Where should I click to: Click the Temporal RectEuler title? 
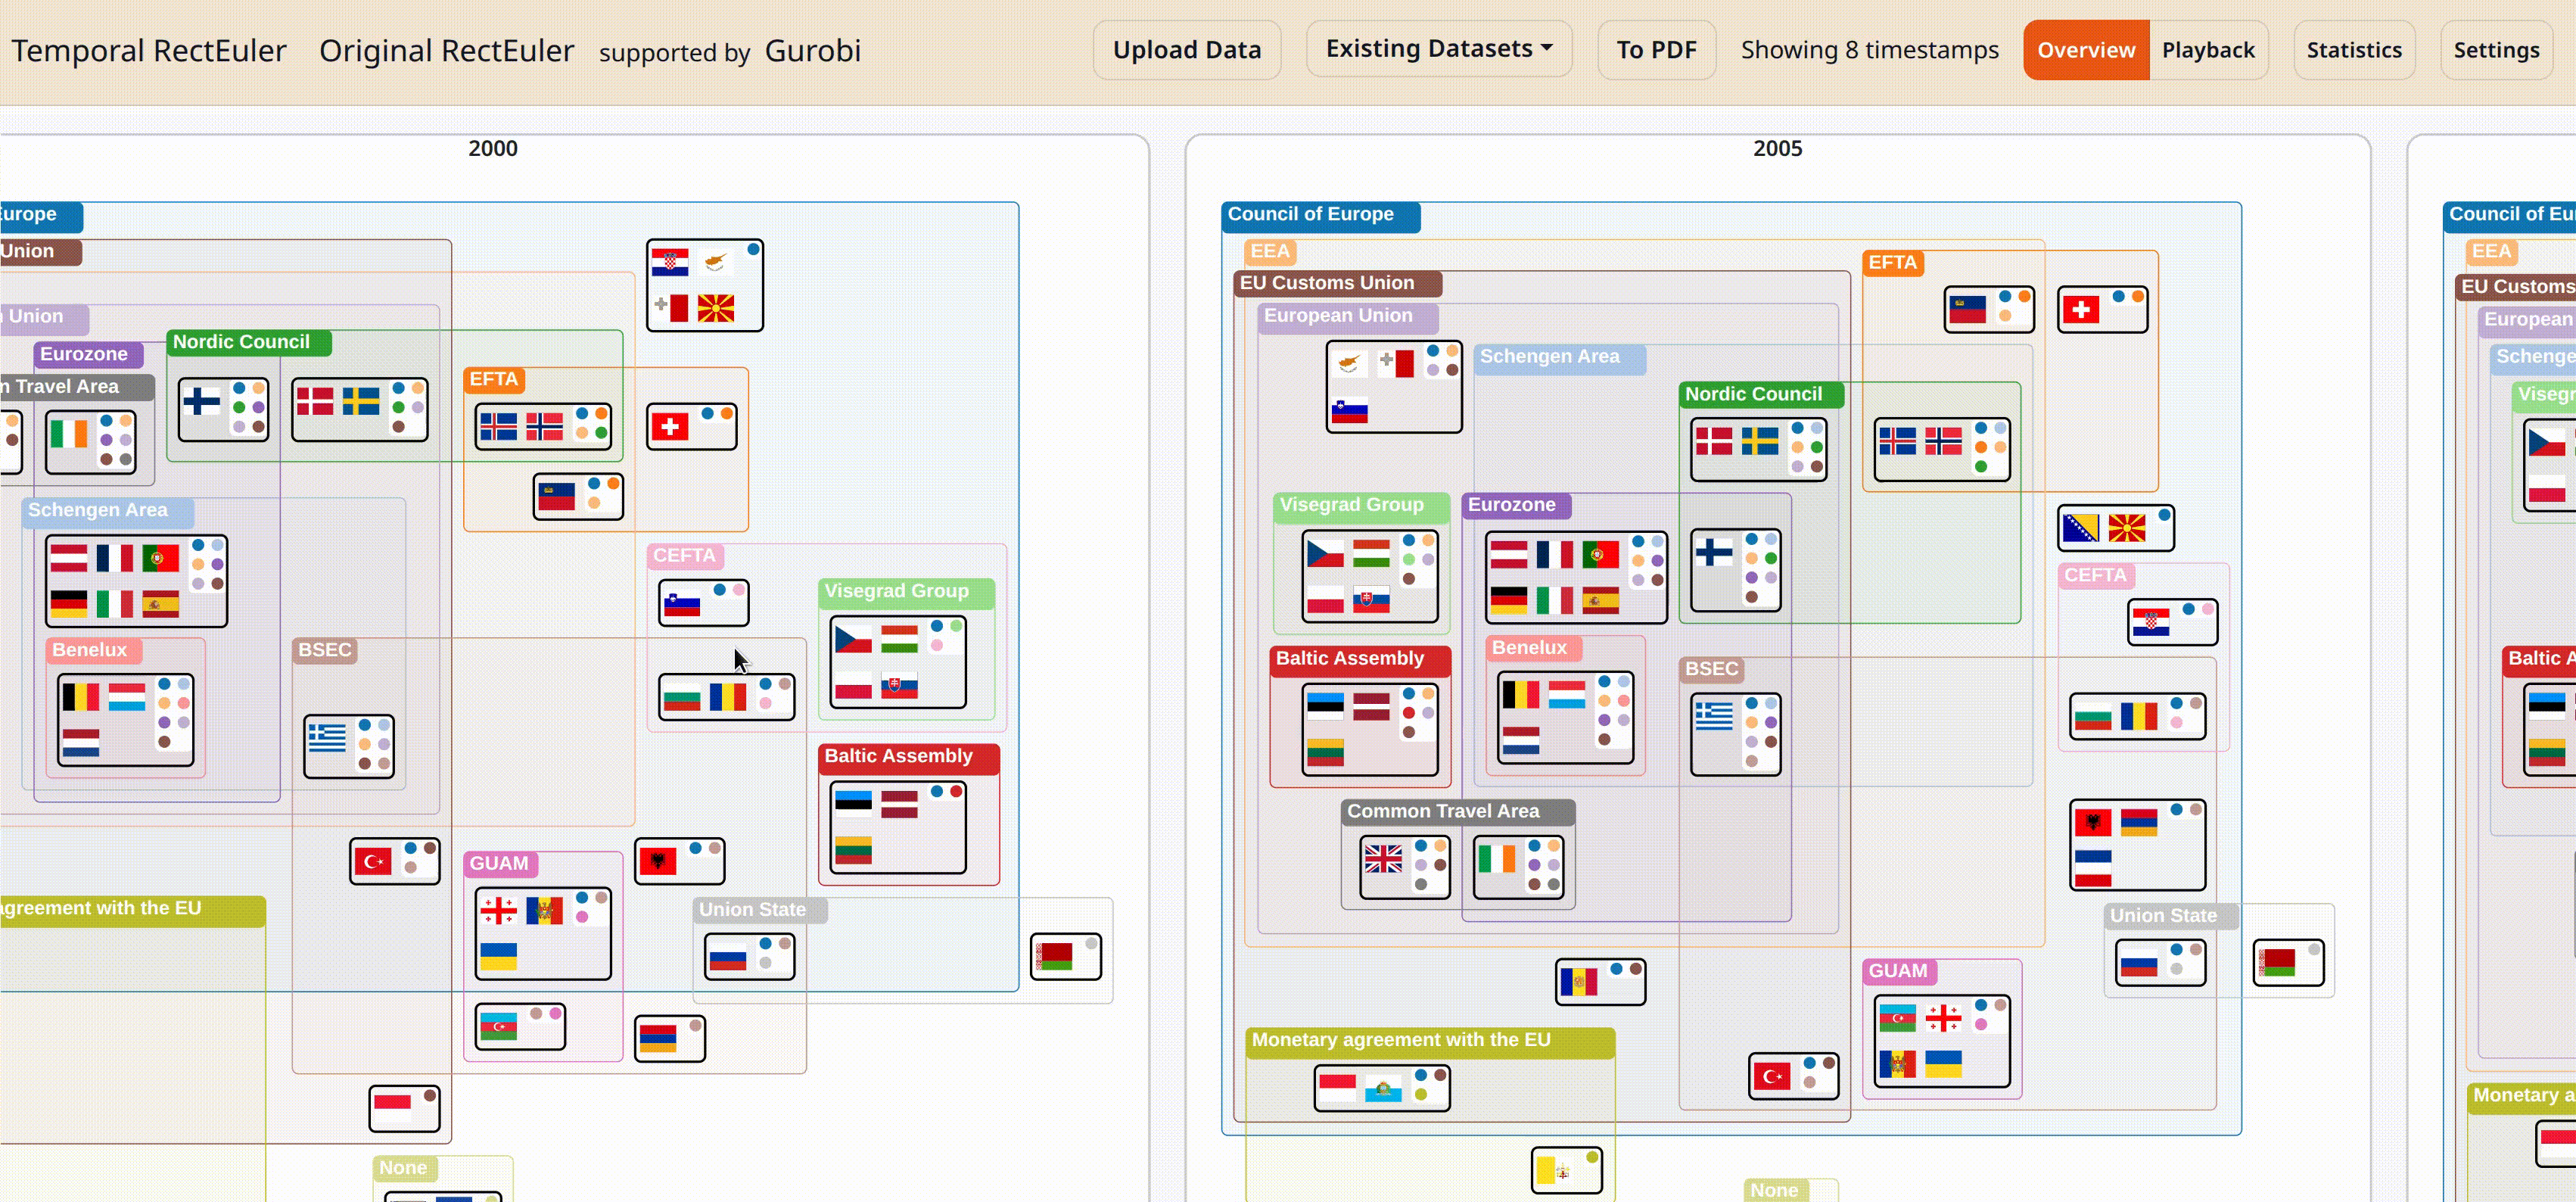point(149,50)
